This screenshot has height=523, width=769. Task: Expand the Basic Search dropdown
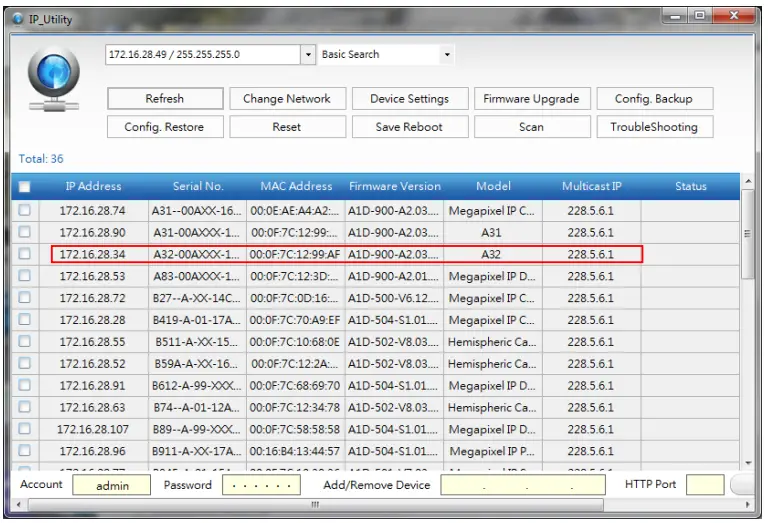pyautogui.click(x=446, y=55)
